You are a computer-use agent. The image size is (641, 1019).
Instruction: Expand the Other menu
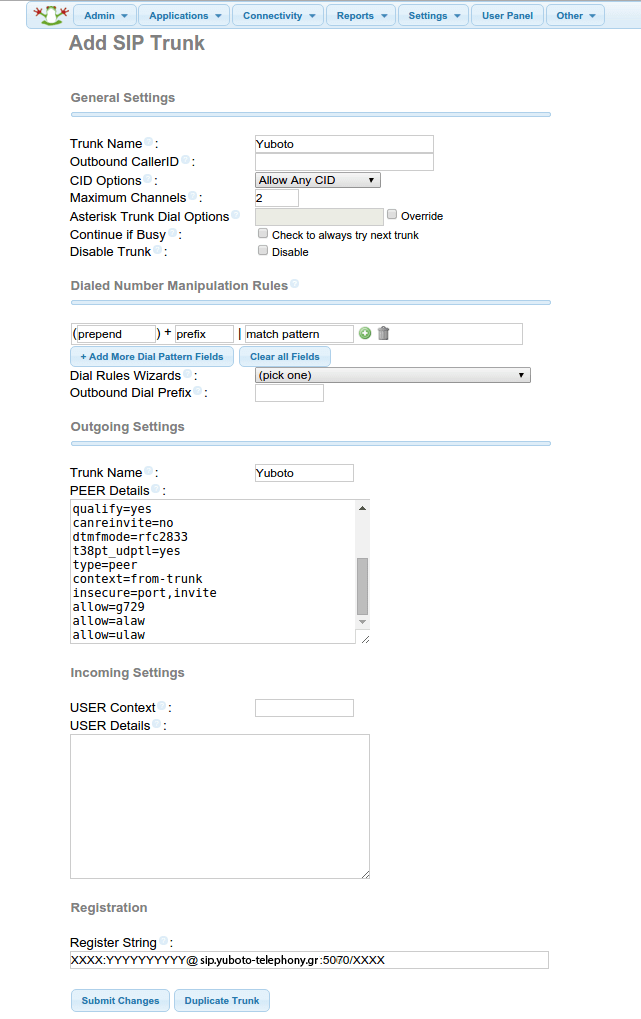[575, 16]
